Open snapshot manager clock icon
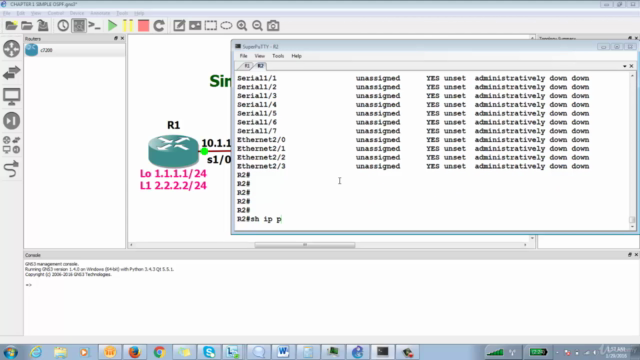 (x=63, y=26)
